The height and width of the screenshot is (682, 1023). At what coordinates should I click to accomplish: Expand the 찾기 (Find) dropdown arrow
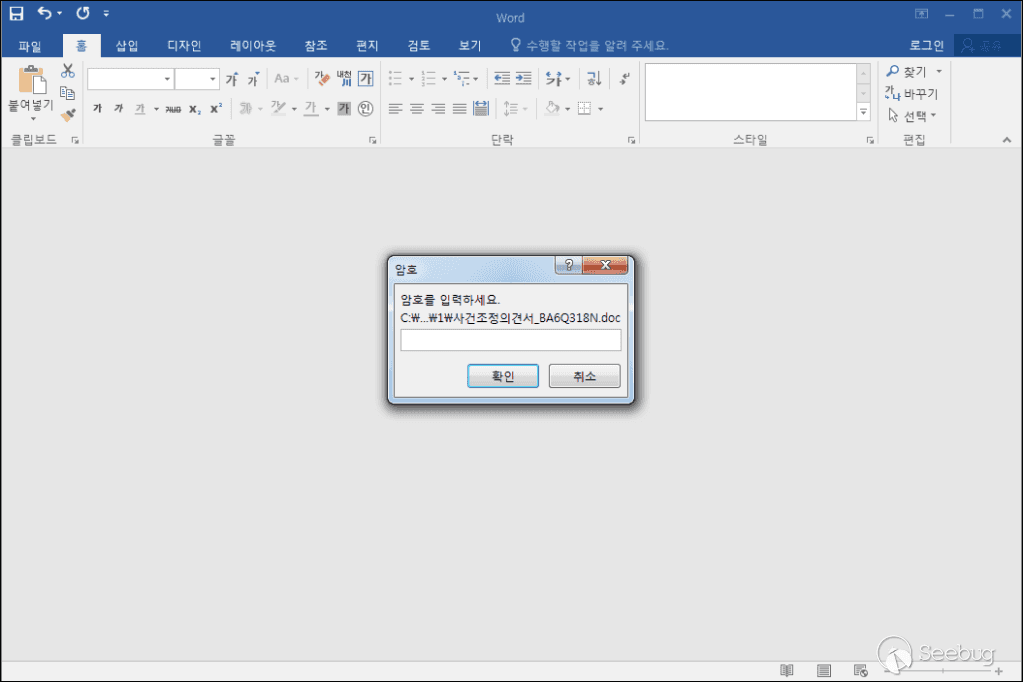[x=939, y=72]
